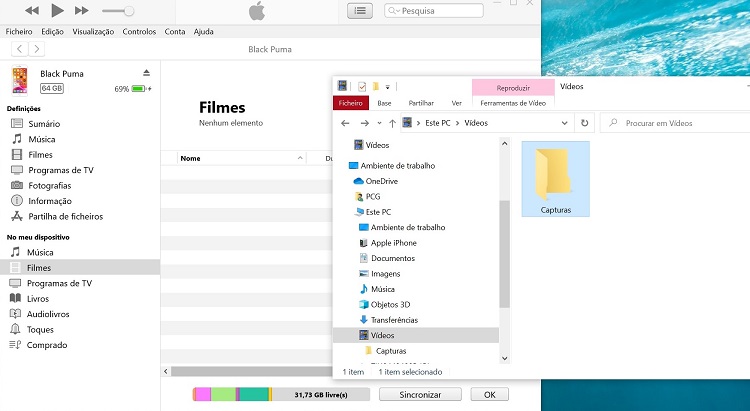Viewport: 750px width, 411px height.
Task: Eject the Black Puma device
Action: pos(146,73)
